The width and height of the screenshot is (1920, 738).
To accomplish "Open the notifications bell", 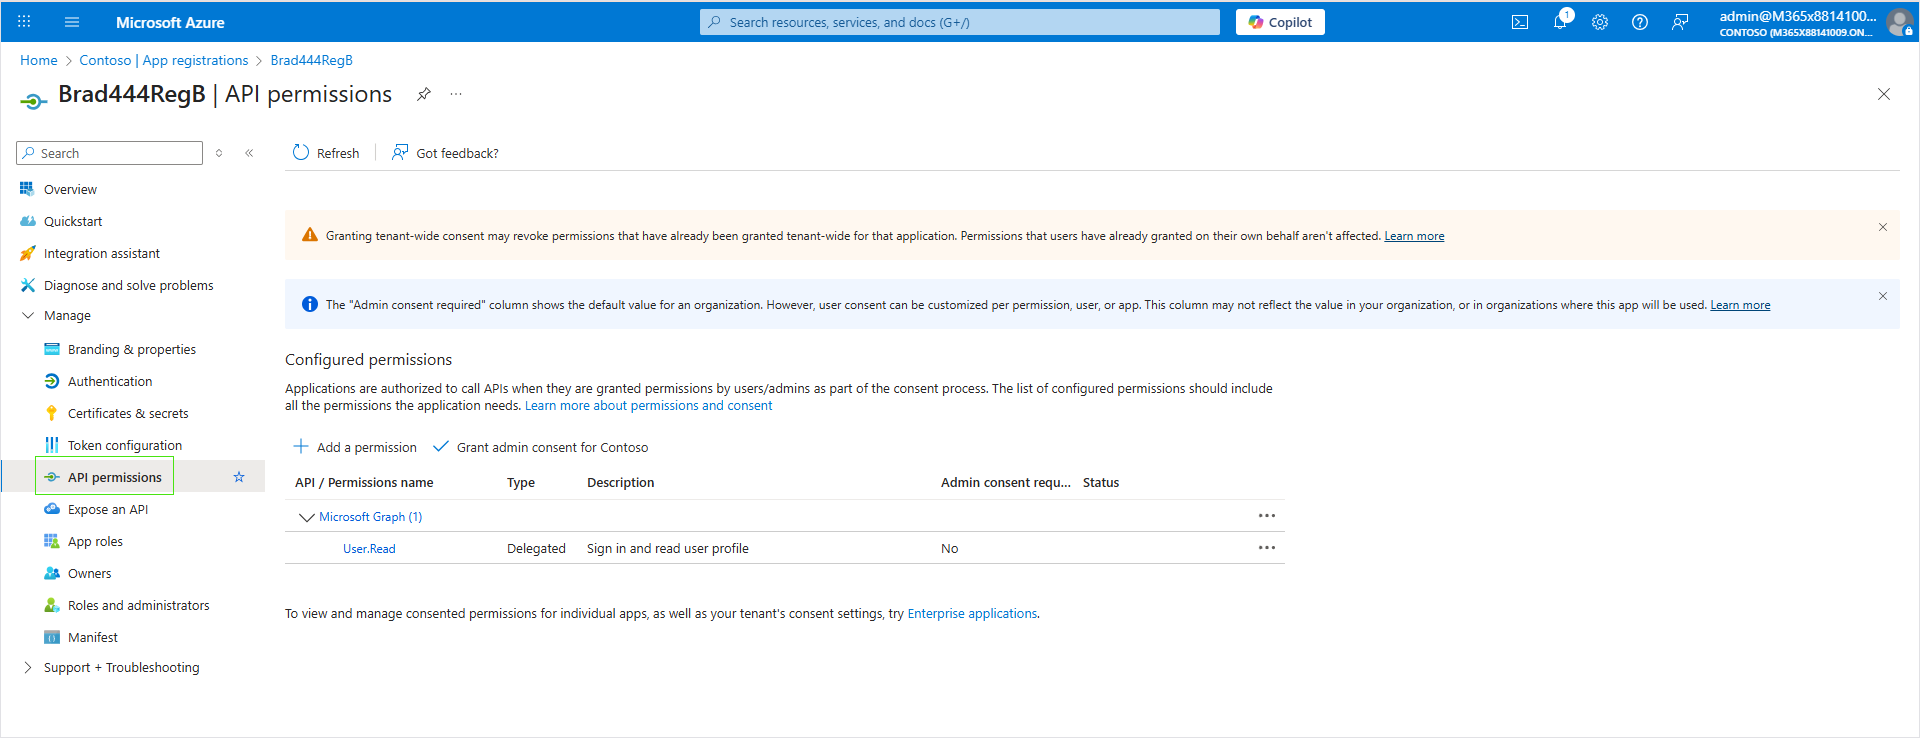I will point(1560,22).
